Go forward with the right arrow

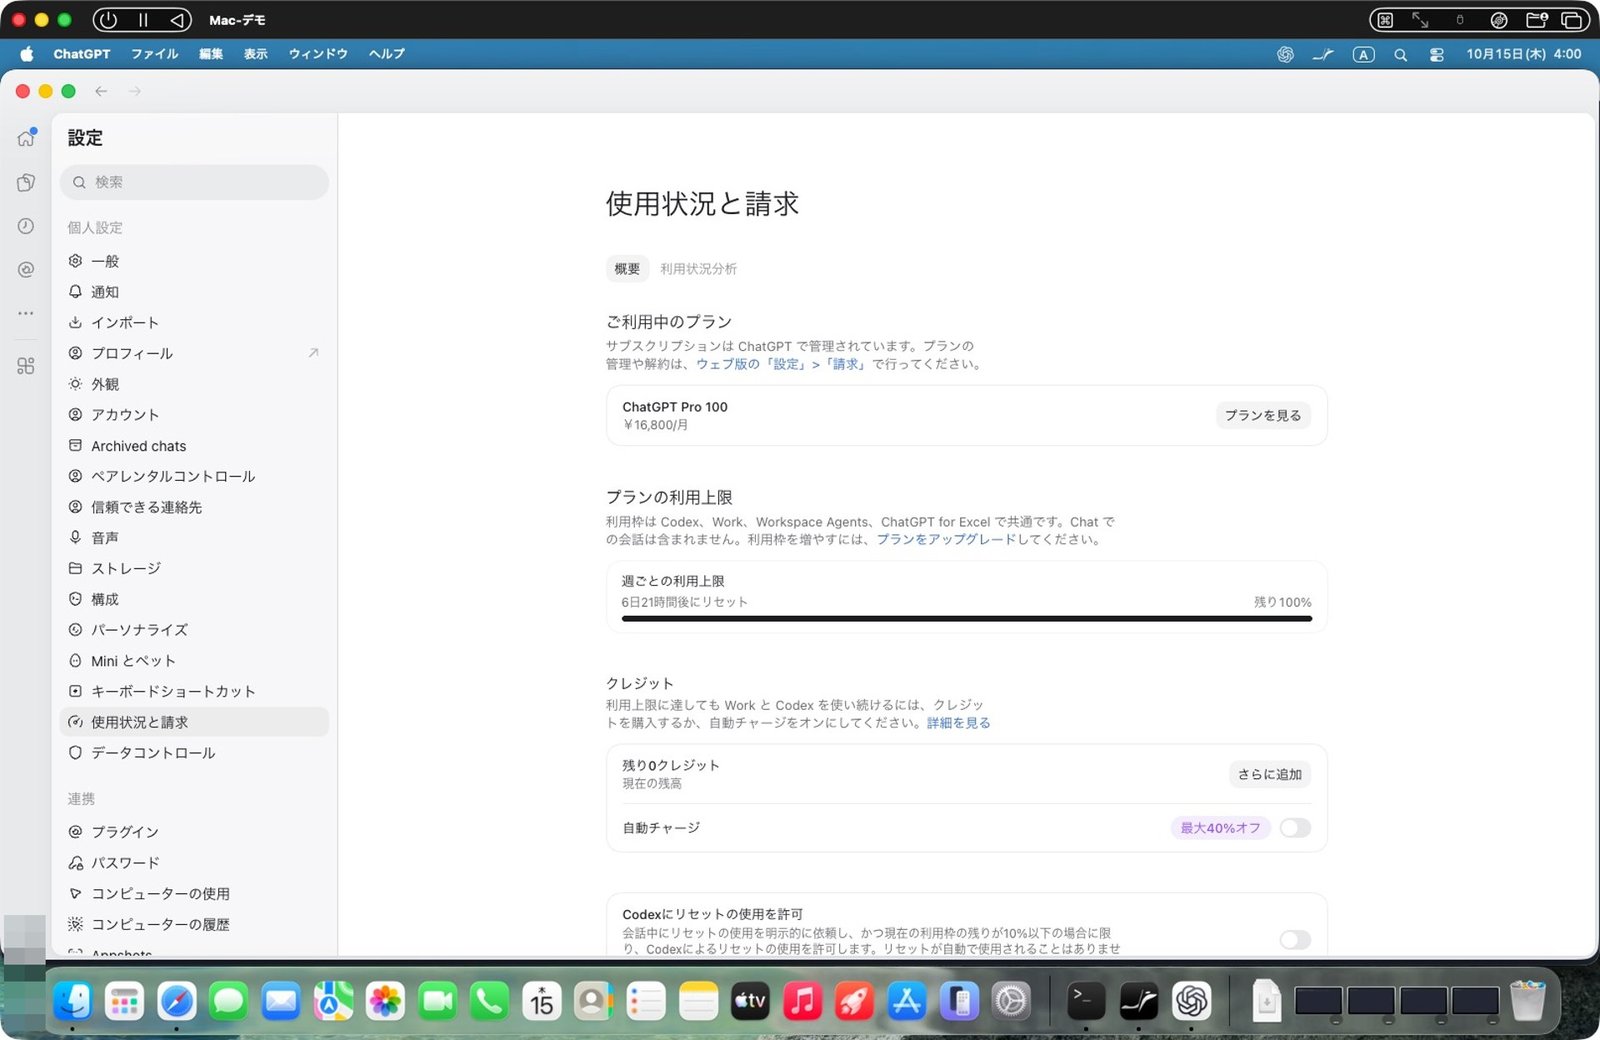pyautogui.click(x=135, y=91)
